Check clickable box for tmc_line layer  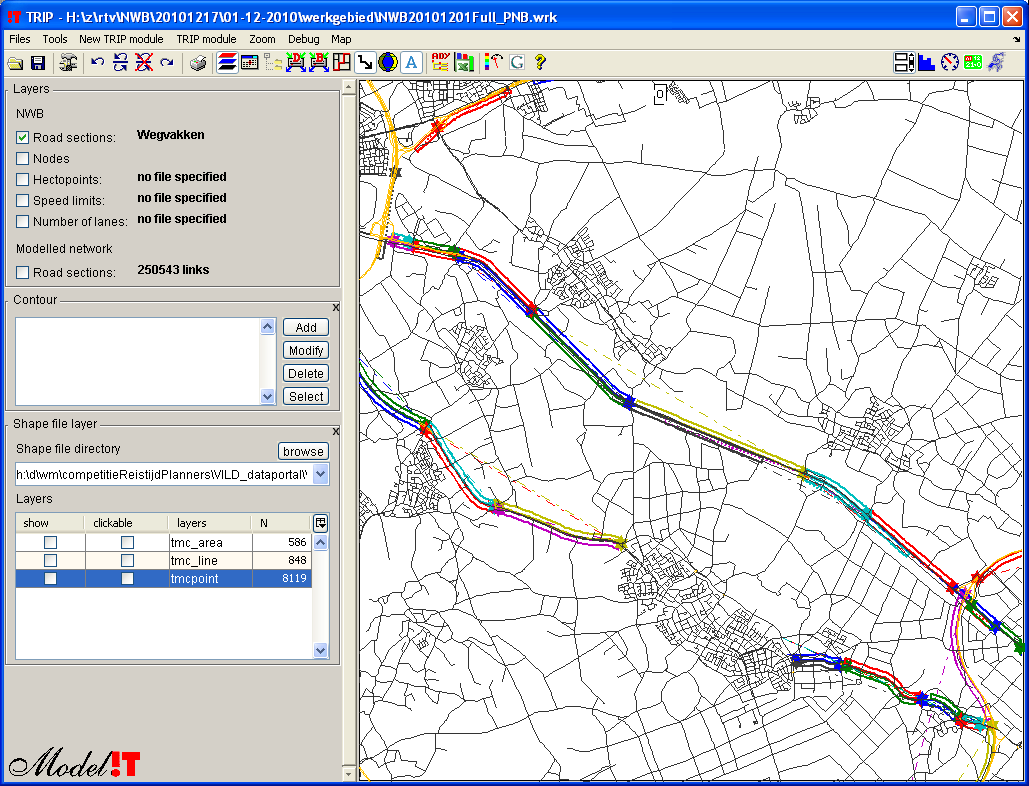pyautogui.click(x=127, y=560)
